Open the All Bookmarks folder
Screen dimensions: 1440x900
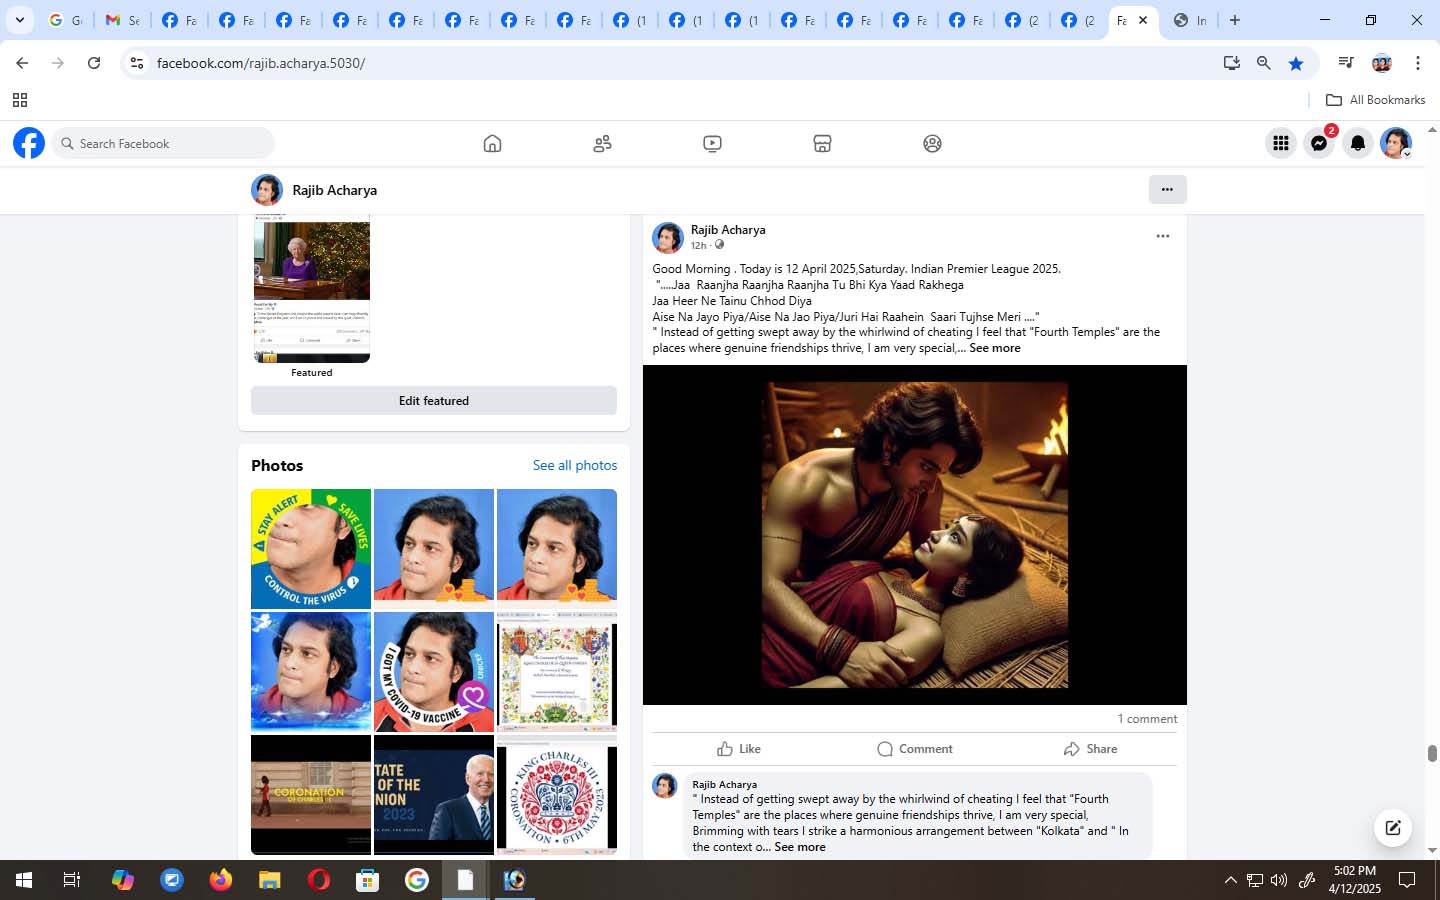click(1375, 100)
